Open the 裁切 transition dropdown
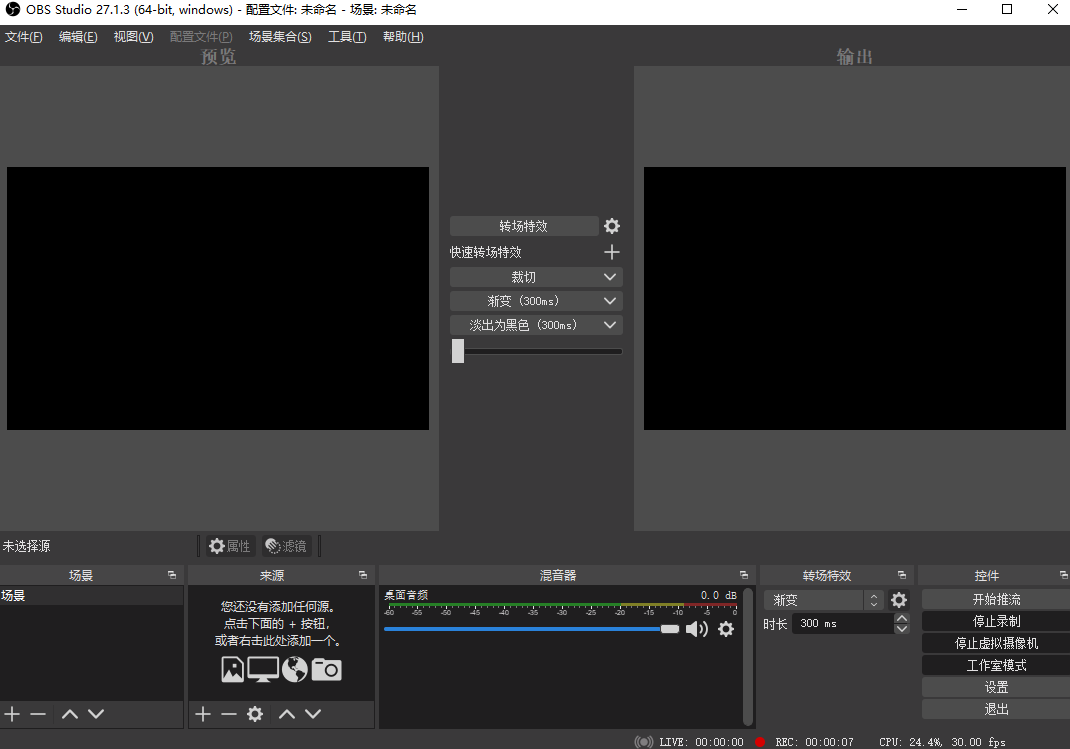This screenshot has height=749, width=1070. click(x=536, y=276)
